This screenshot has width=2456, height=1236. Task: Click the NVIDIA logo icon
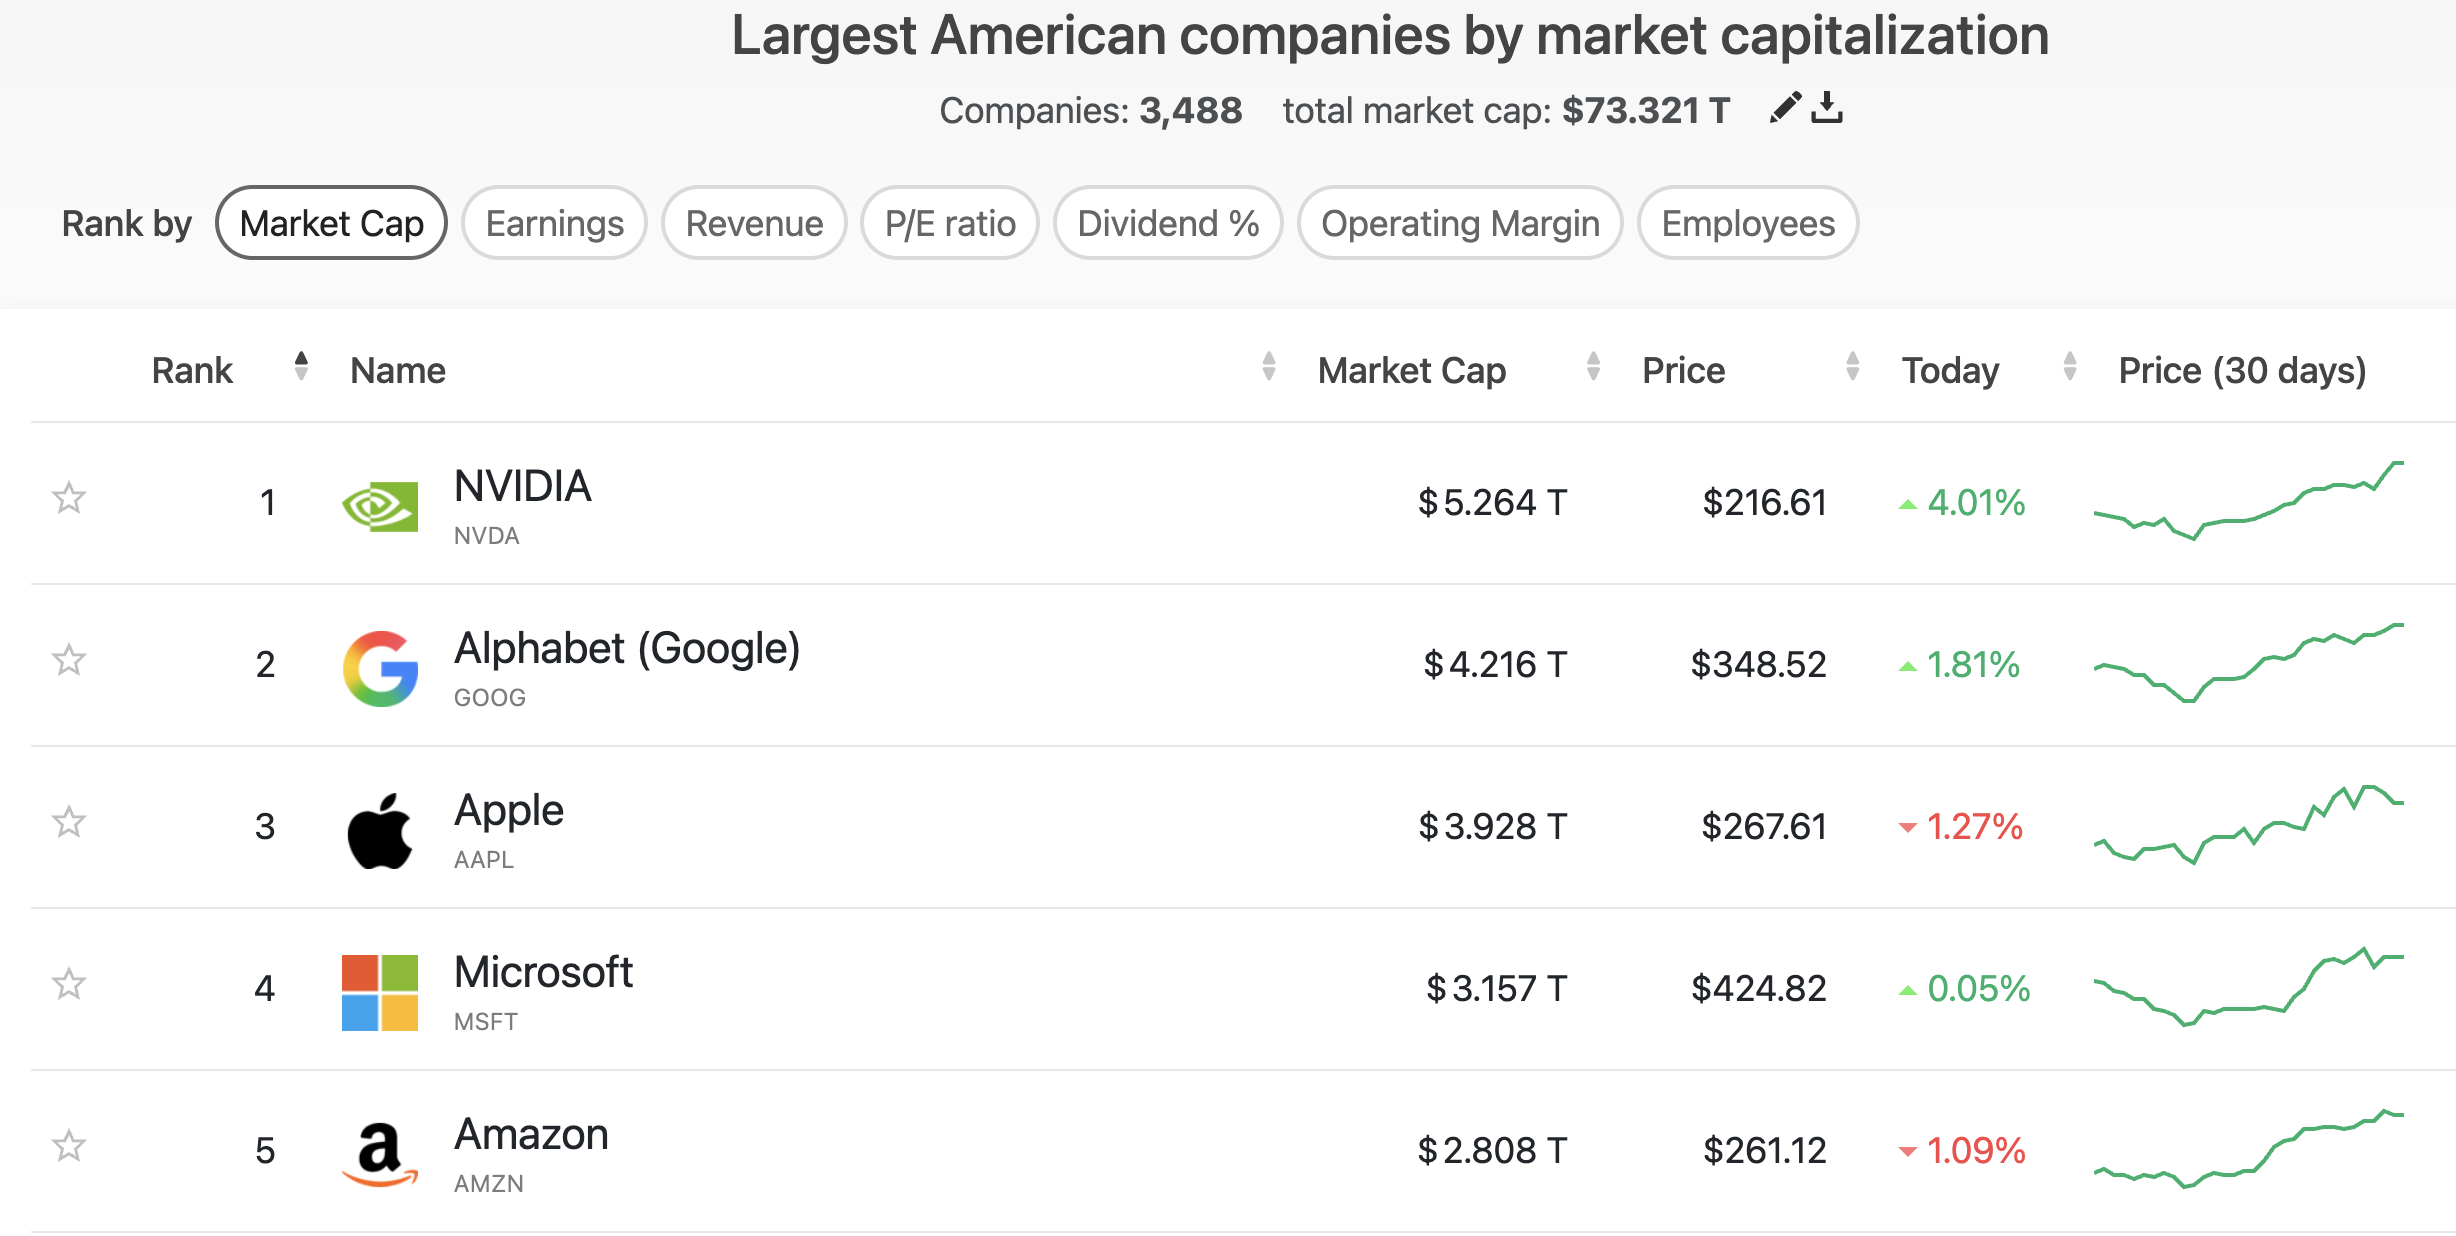coord(380,507)
